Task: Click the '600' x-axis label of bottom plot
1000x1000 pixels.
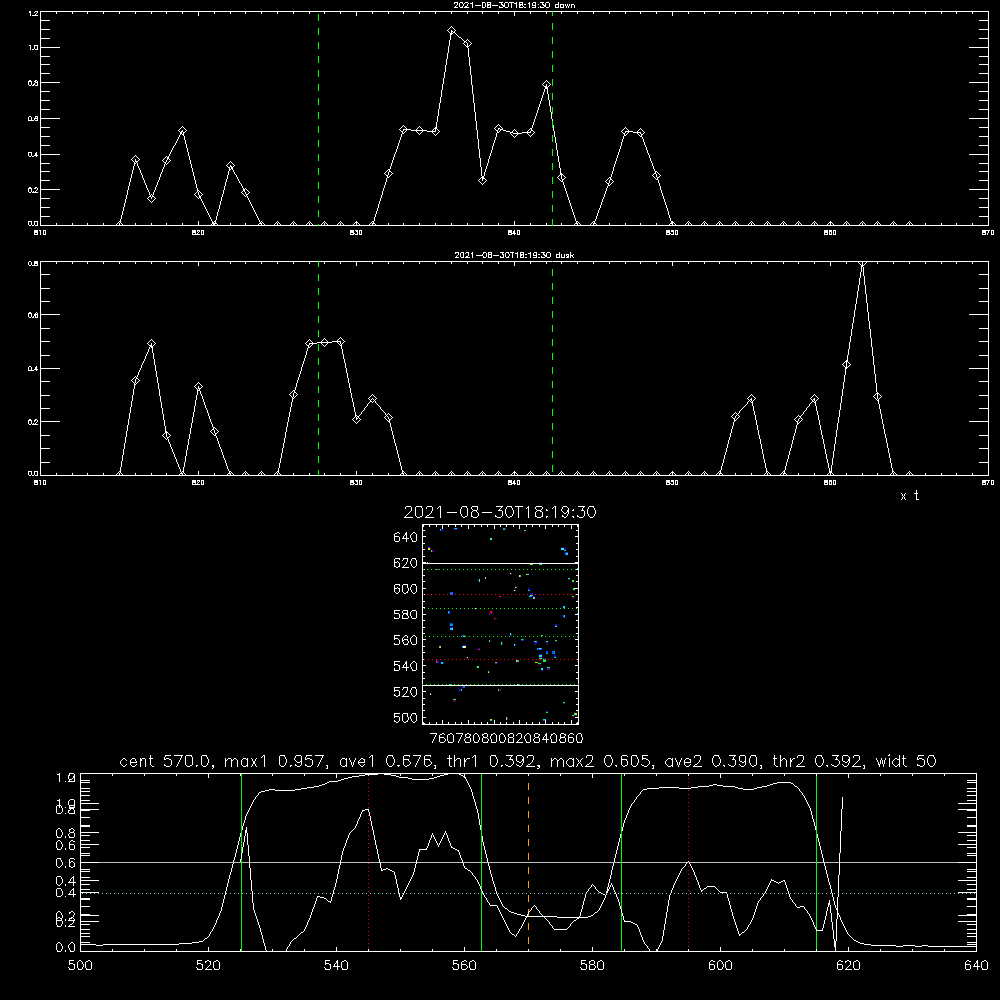Action: pyautogui.click(x=721, y=966)
